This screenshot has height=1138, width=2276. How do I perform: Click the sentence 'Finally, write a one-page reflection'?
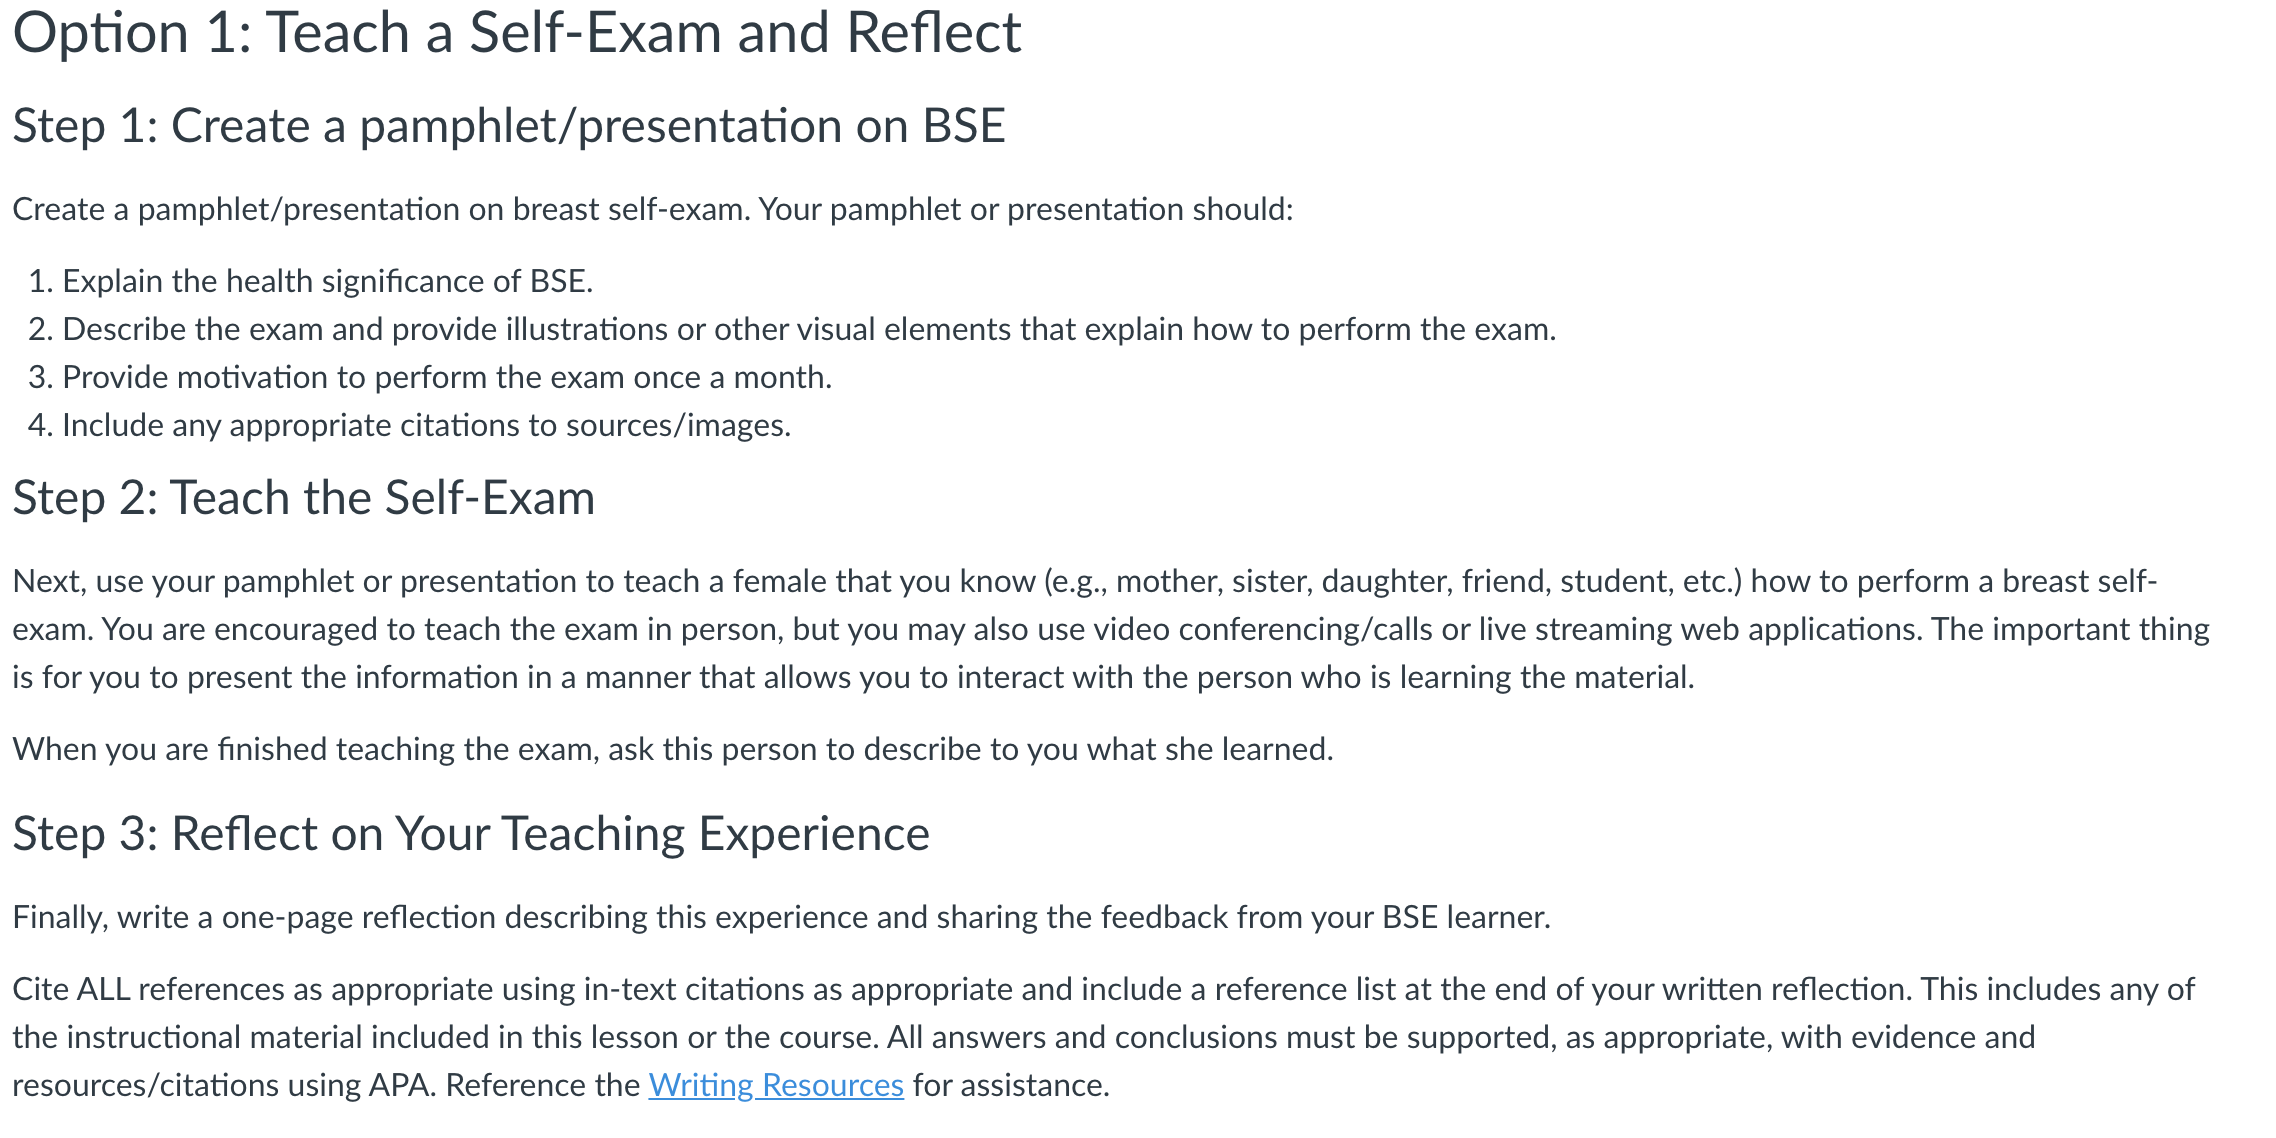782,917
